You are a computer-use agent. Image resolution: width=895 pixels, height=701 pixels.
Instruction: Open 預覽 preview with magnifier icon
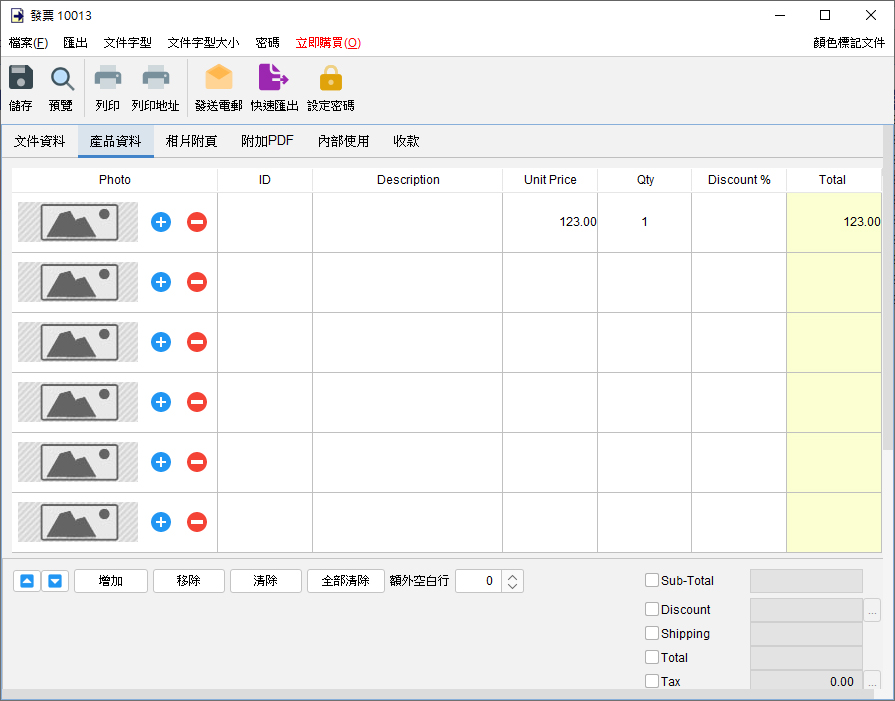click(x=62, y=79)
